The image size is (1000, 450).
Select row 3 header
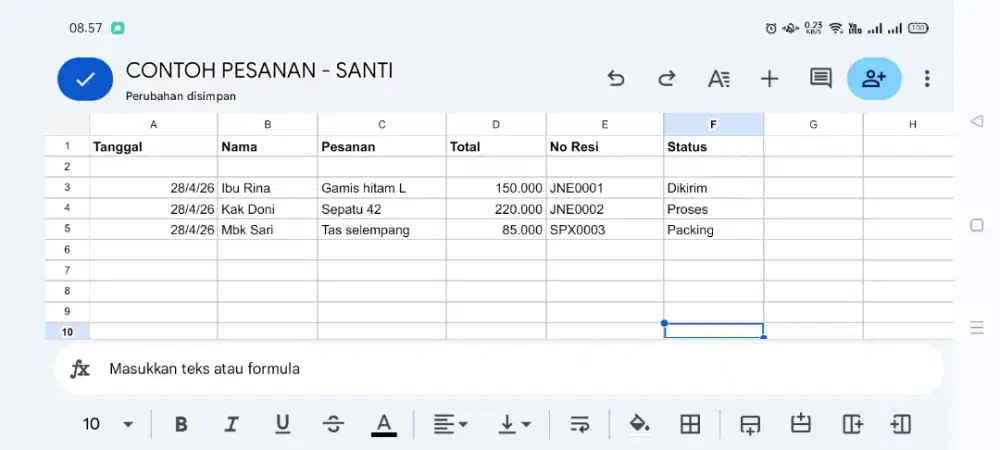click(x=67, y=188)
